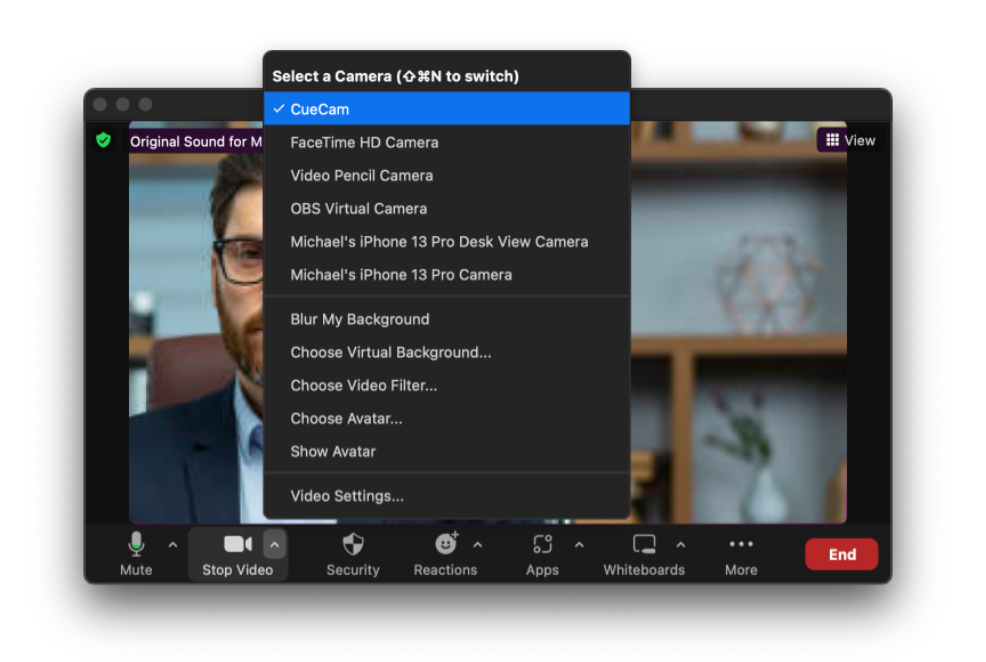This screenshot has height=662, width=986.
Task: Open the Whiteboards icon
Action: [x=644, y=544]
